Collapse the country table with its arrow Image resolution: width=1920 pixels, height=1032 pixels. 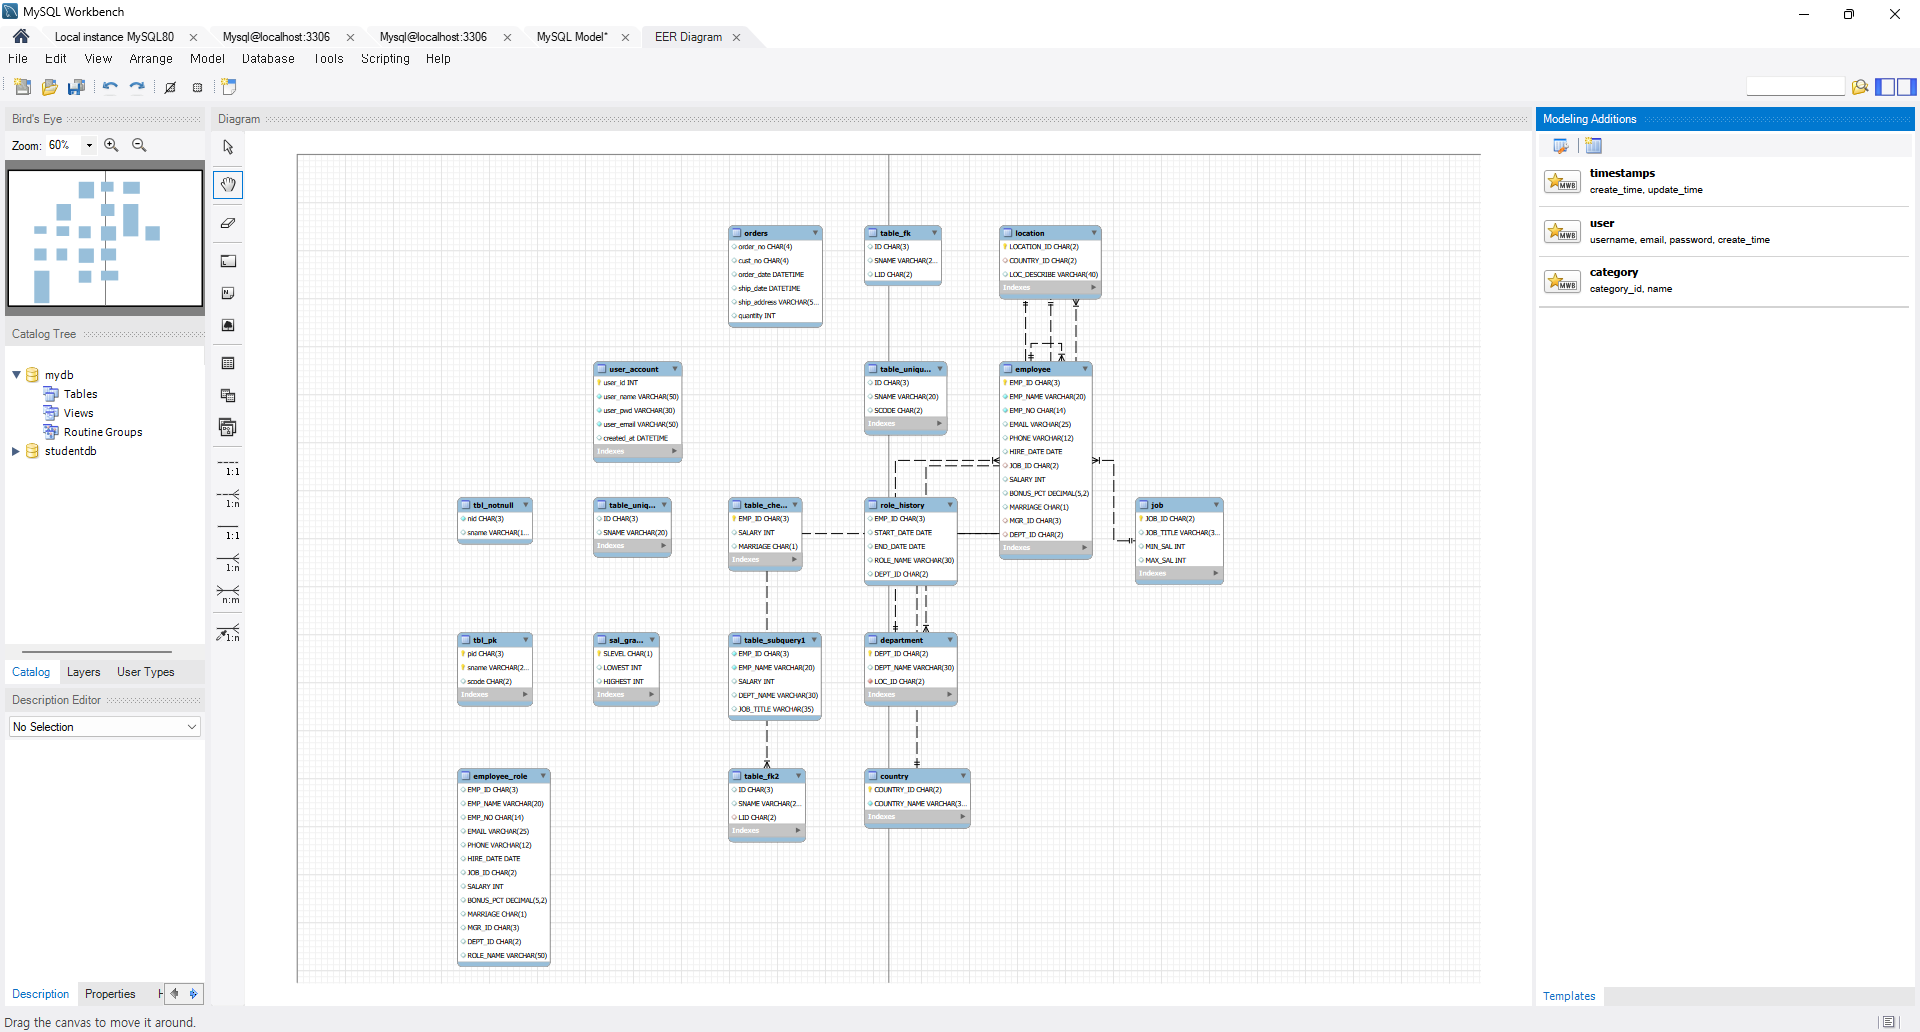click(963, 776)
